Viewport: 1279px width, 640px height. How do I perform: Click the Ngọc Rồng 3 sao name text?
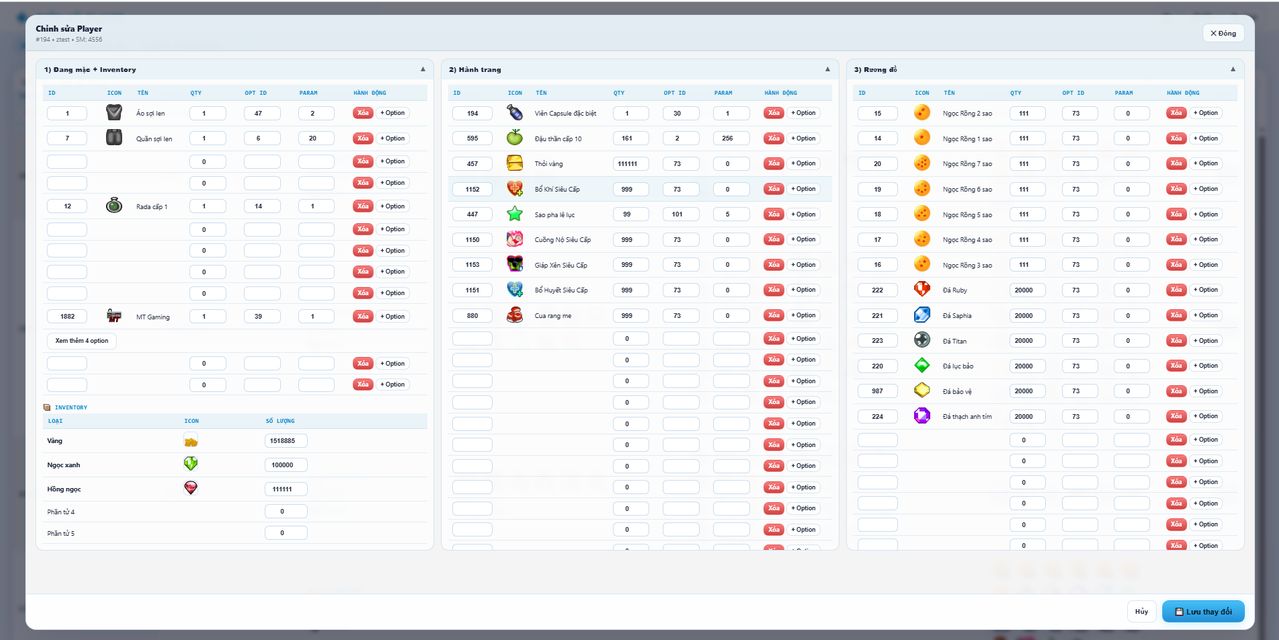(x=968, y=265)
